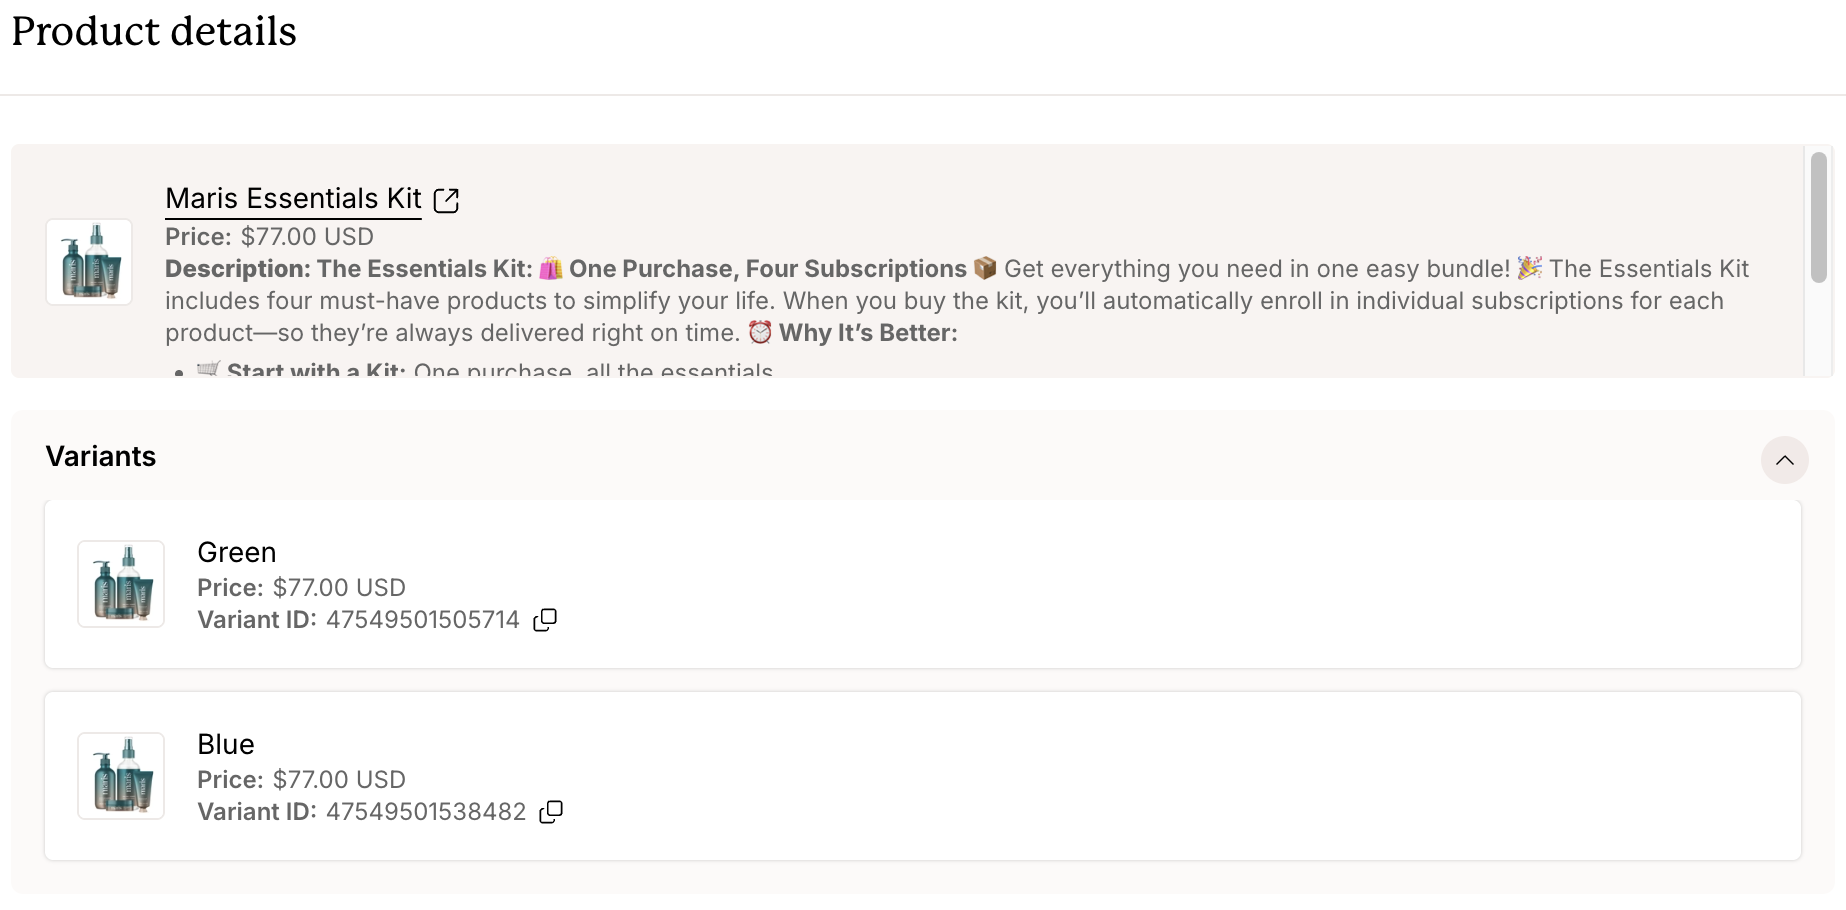Click the Maris Essentials Kit product thumbnail

pos(89,262)
